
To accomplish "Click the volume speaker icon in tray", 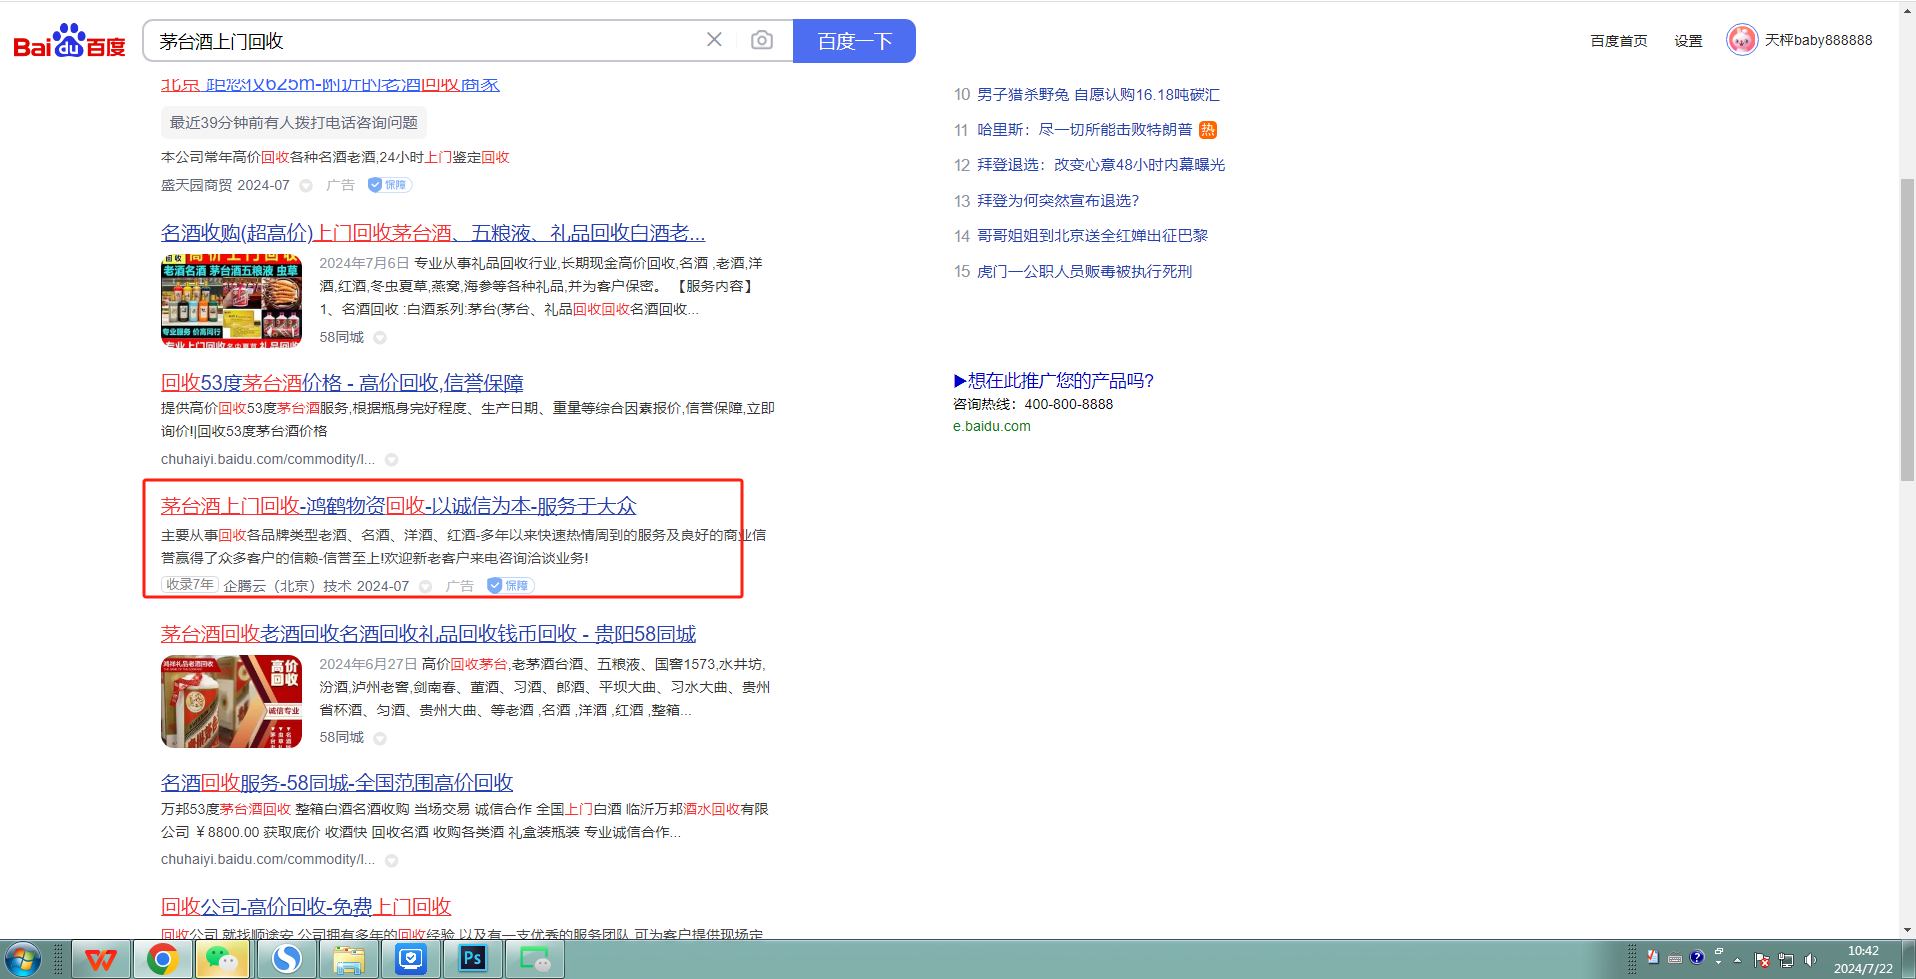I will (1810, 960).
